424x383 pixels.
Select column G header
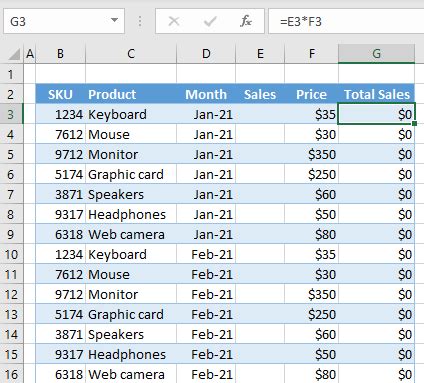coord(376,54)
